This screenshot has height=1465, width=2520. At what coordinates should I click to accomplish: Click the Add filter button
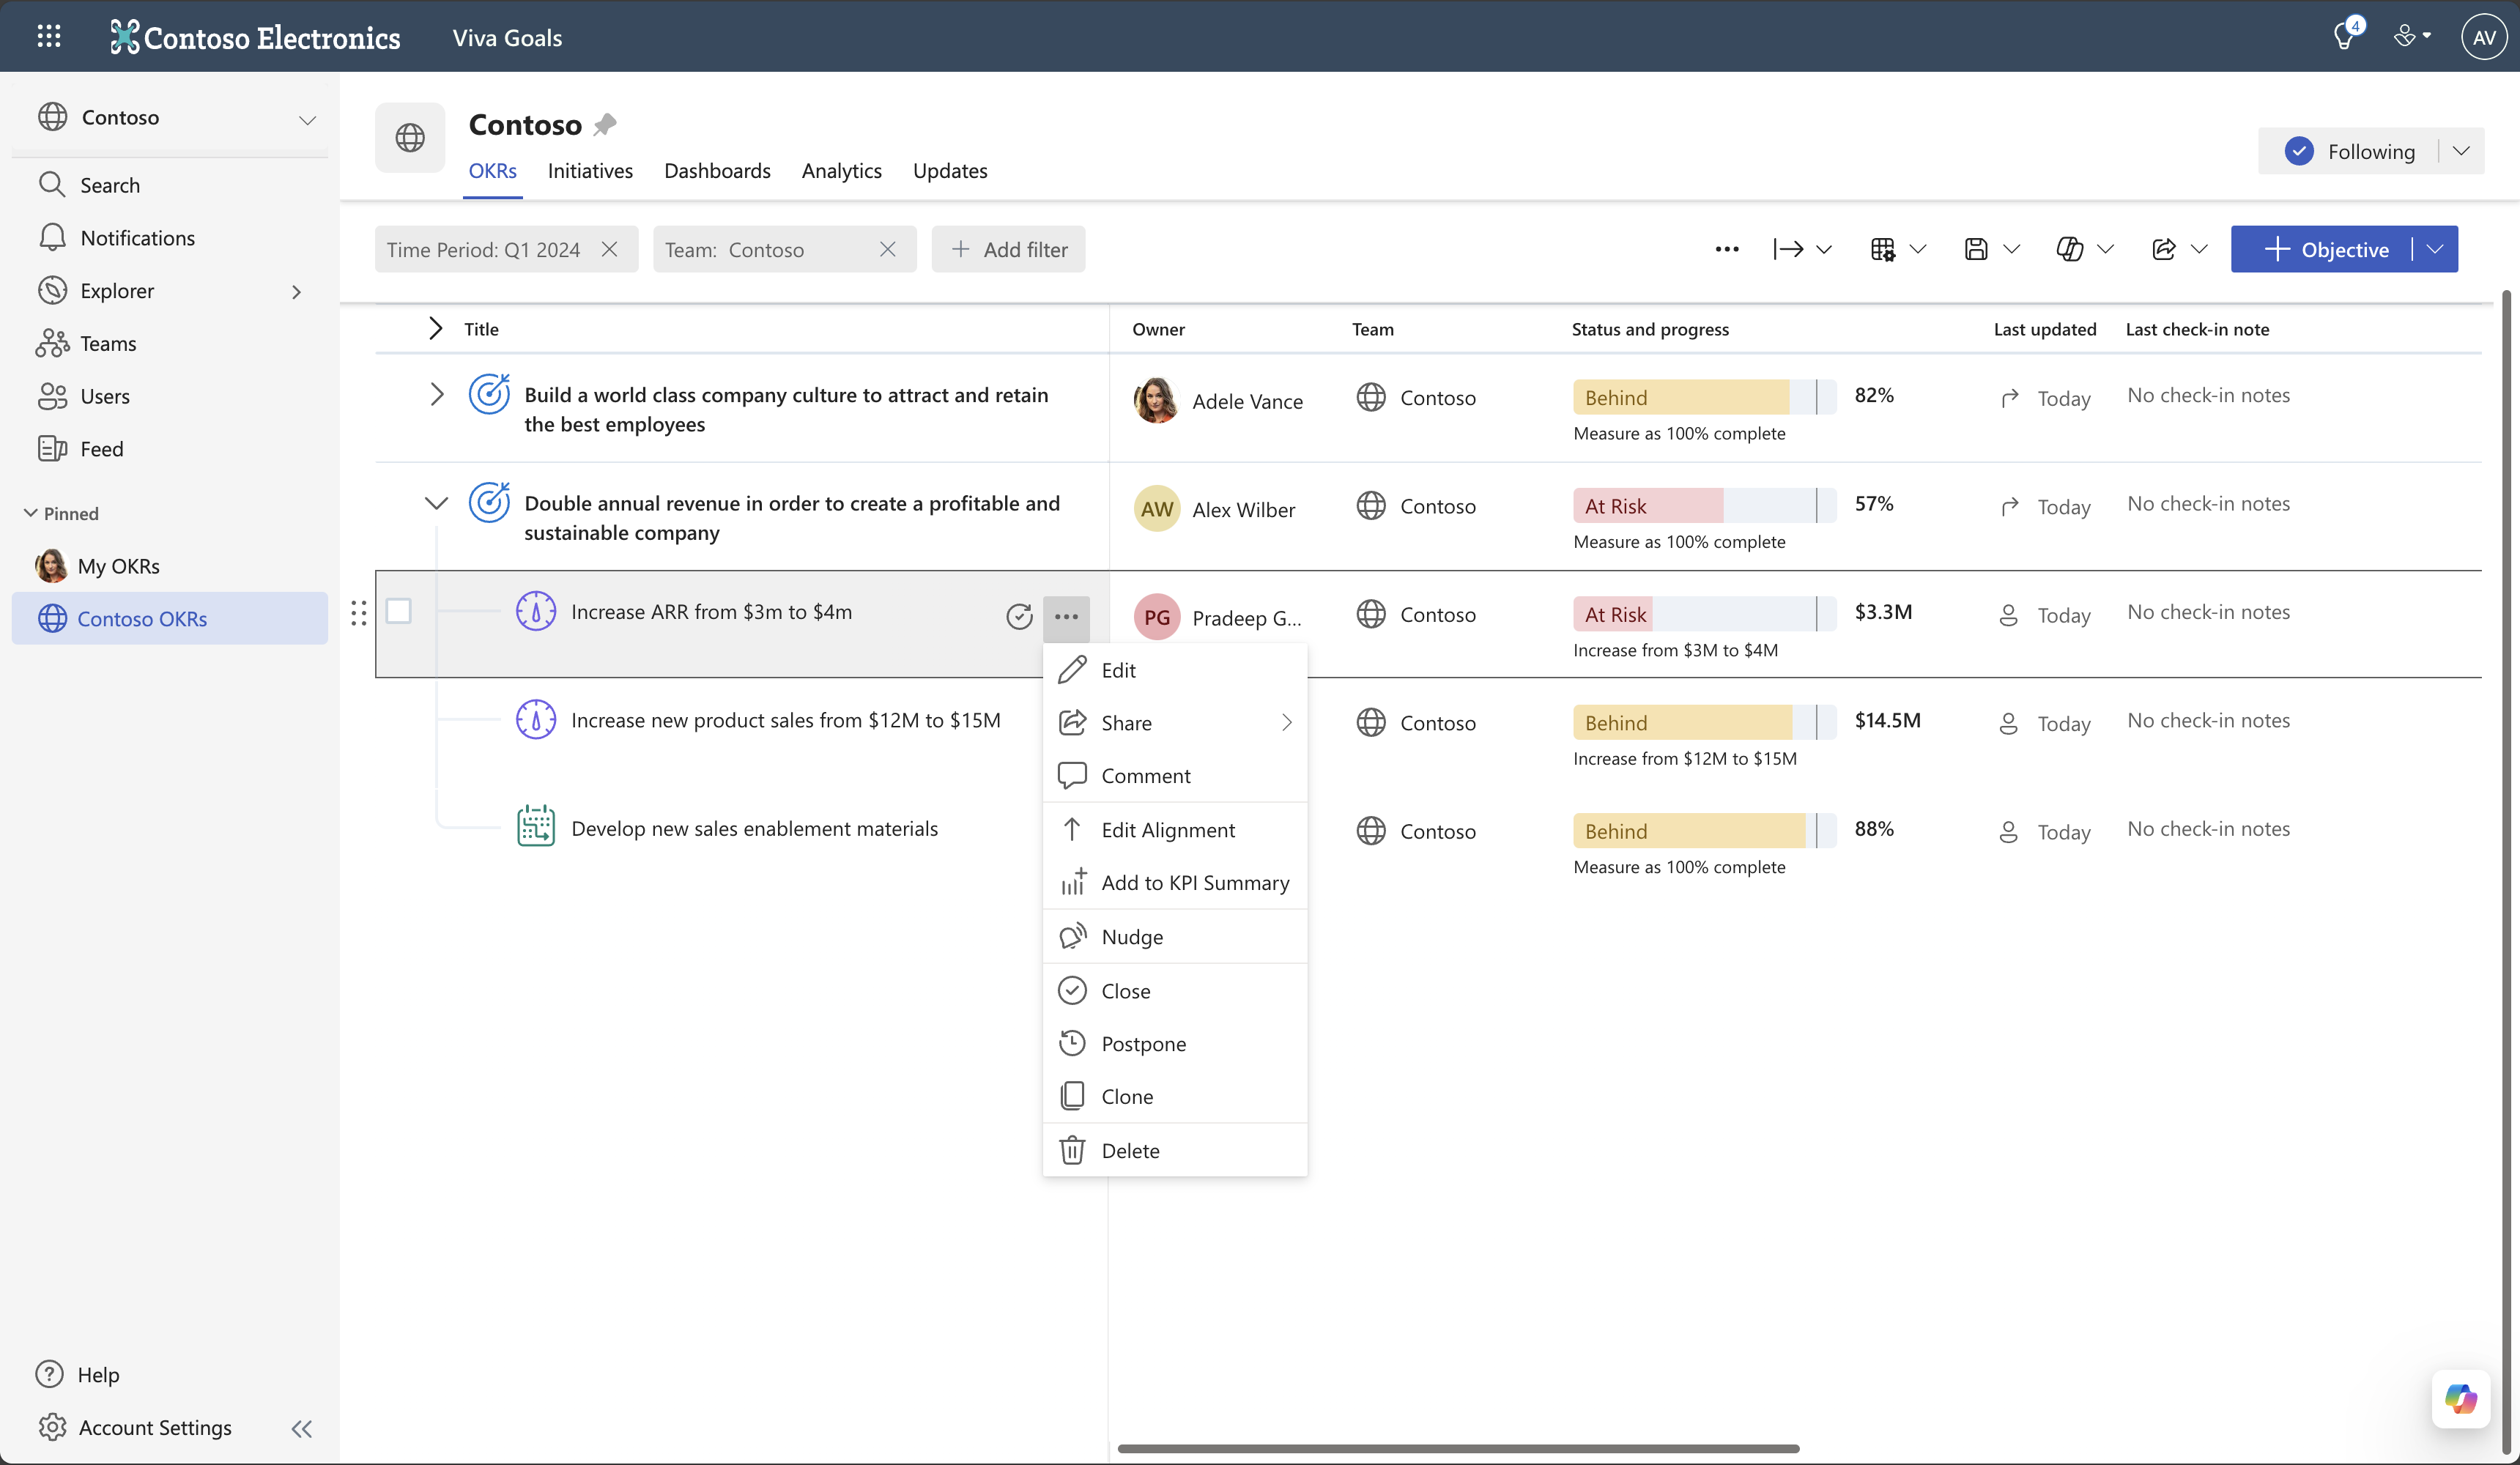(1008, 249)
